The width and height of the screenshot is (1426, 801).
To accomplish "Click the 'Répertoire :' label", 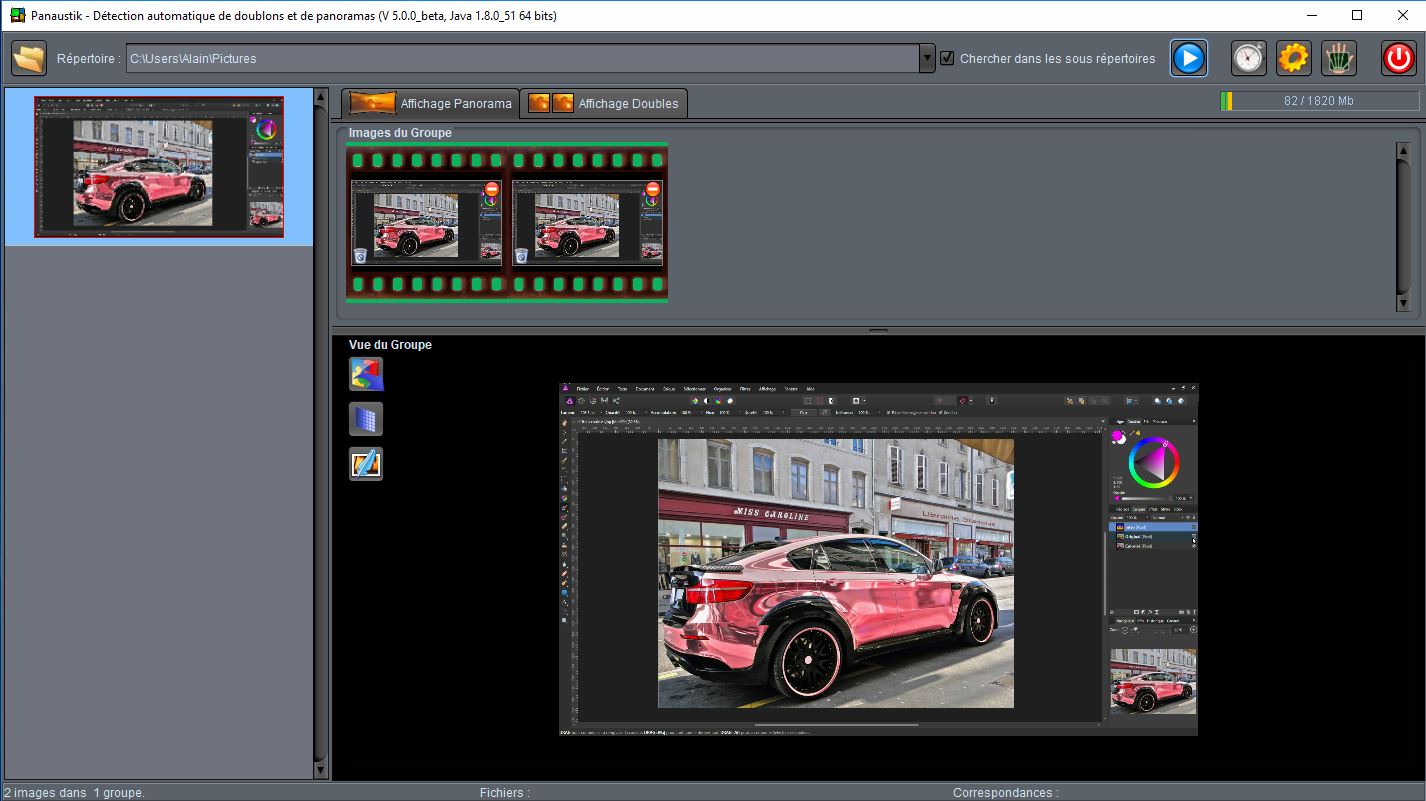I will [89, 59].
